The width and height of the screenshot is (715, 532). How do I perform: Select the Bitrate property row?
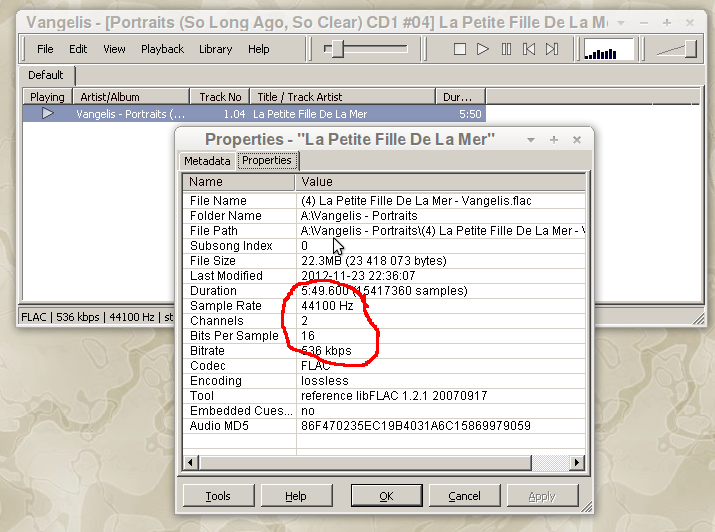click(384, 351)
